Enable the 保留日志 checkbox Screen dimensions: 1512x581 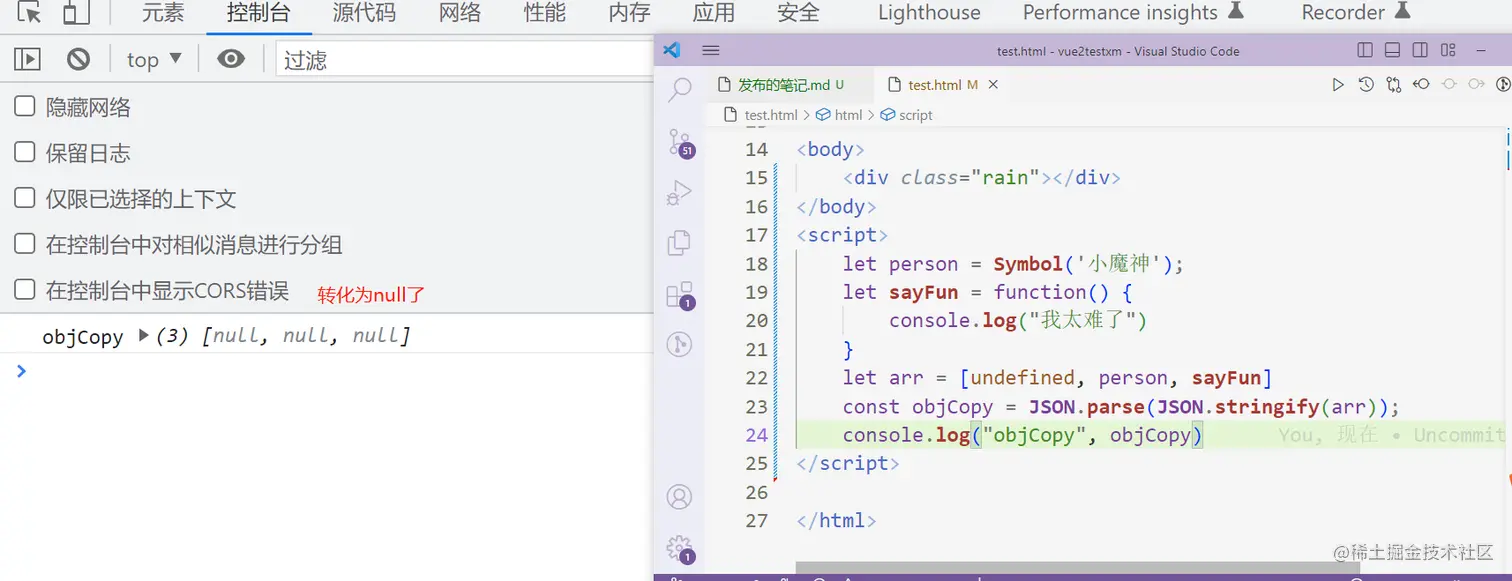click(x=24, y=153)
